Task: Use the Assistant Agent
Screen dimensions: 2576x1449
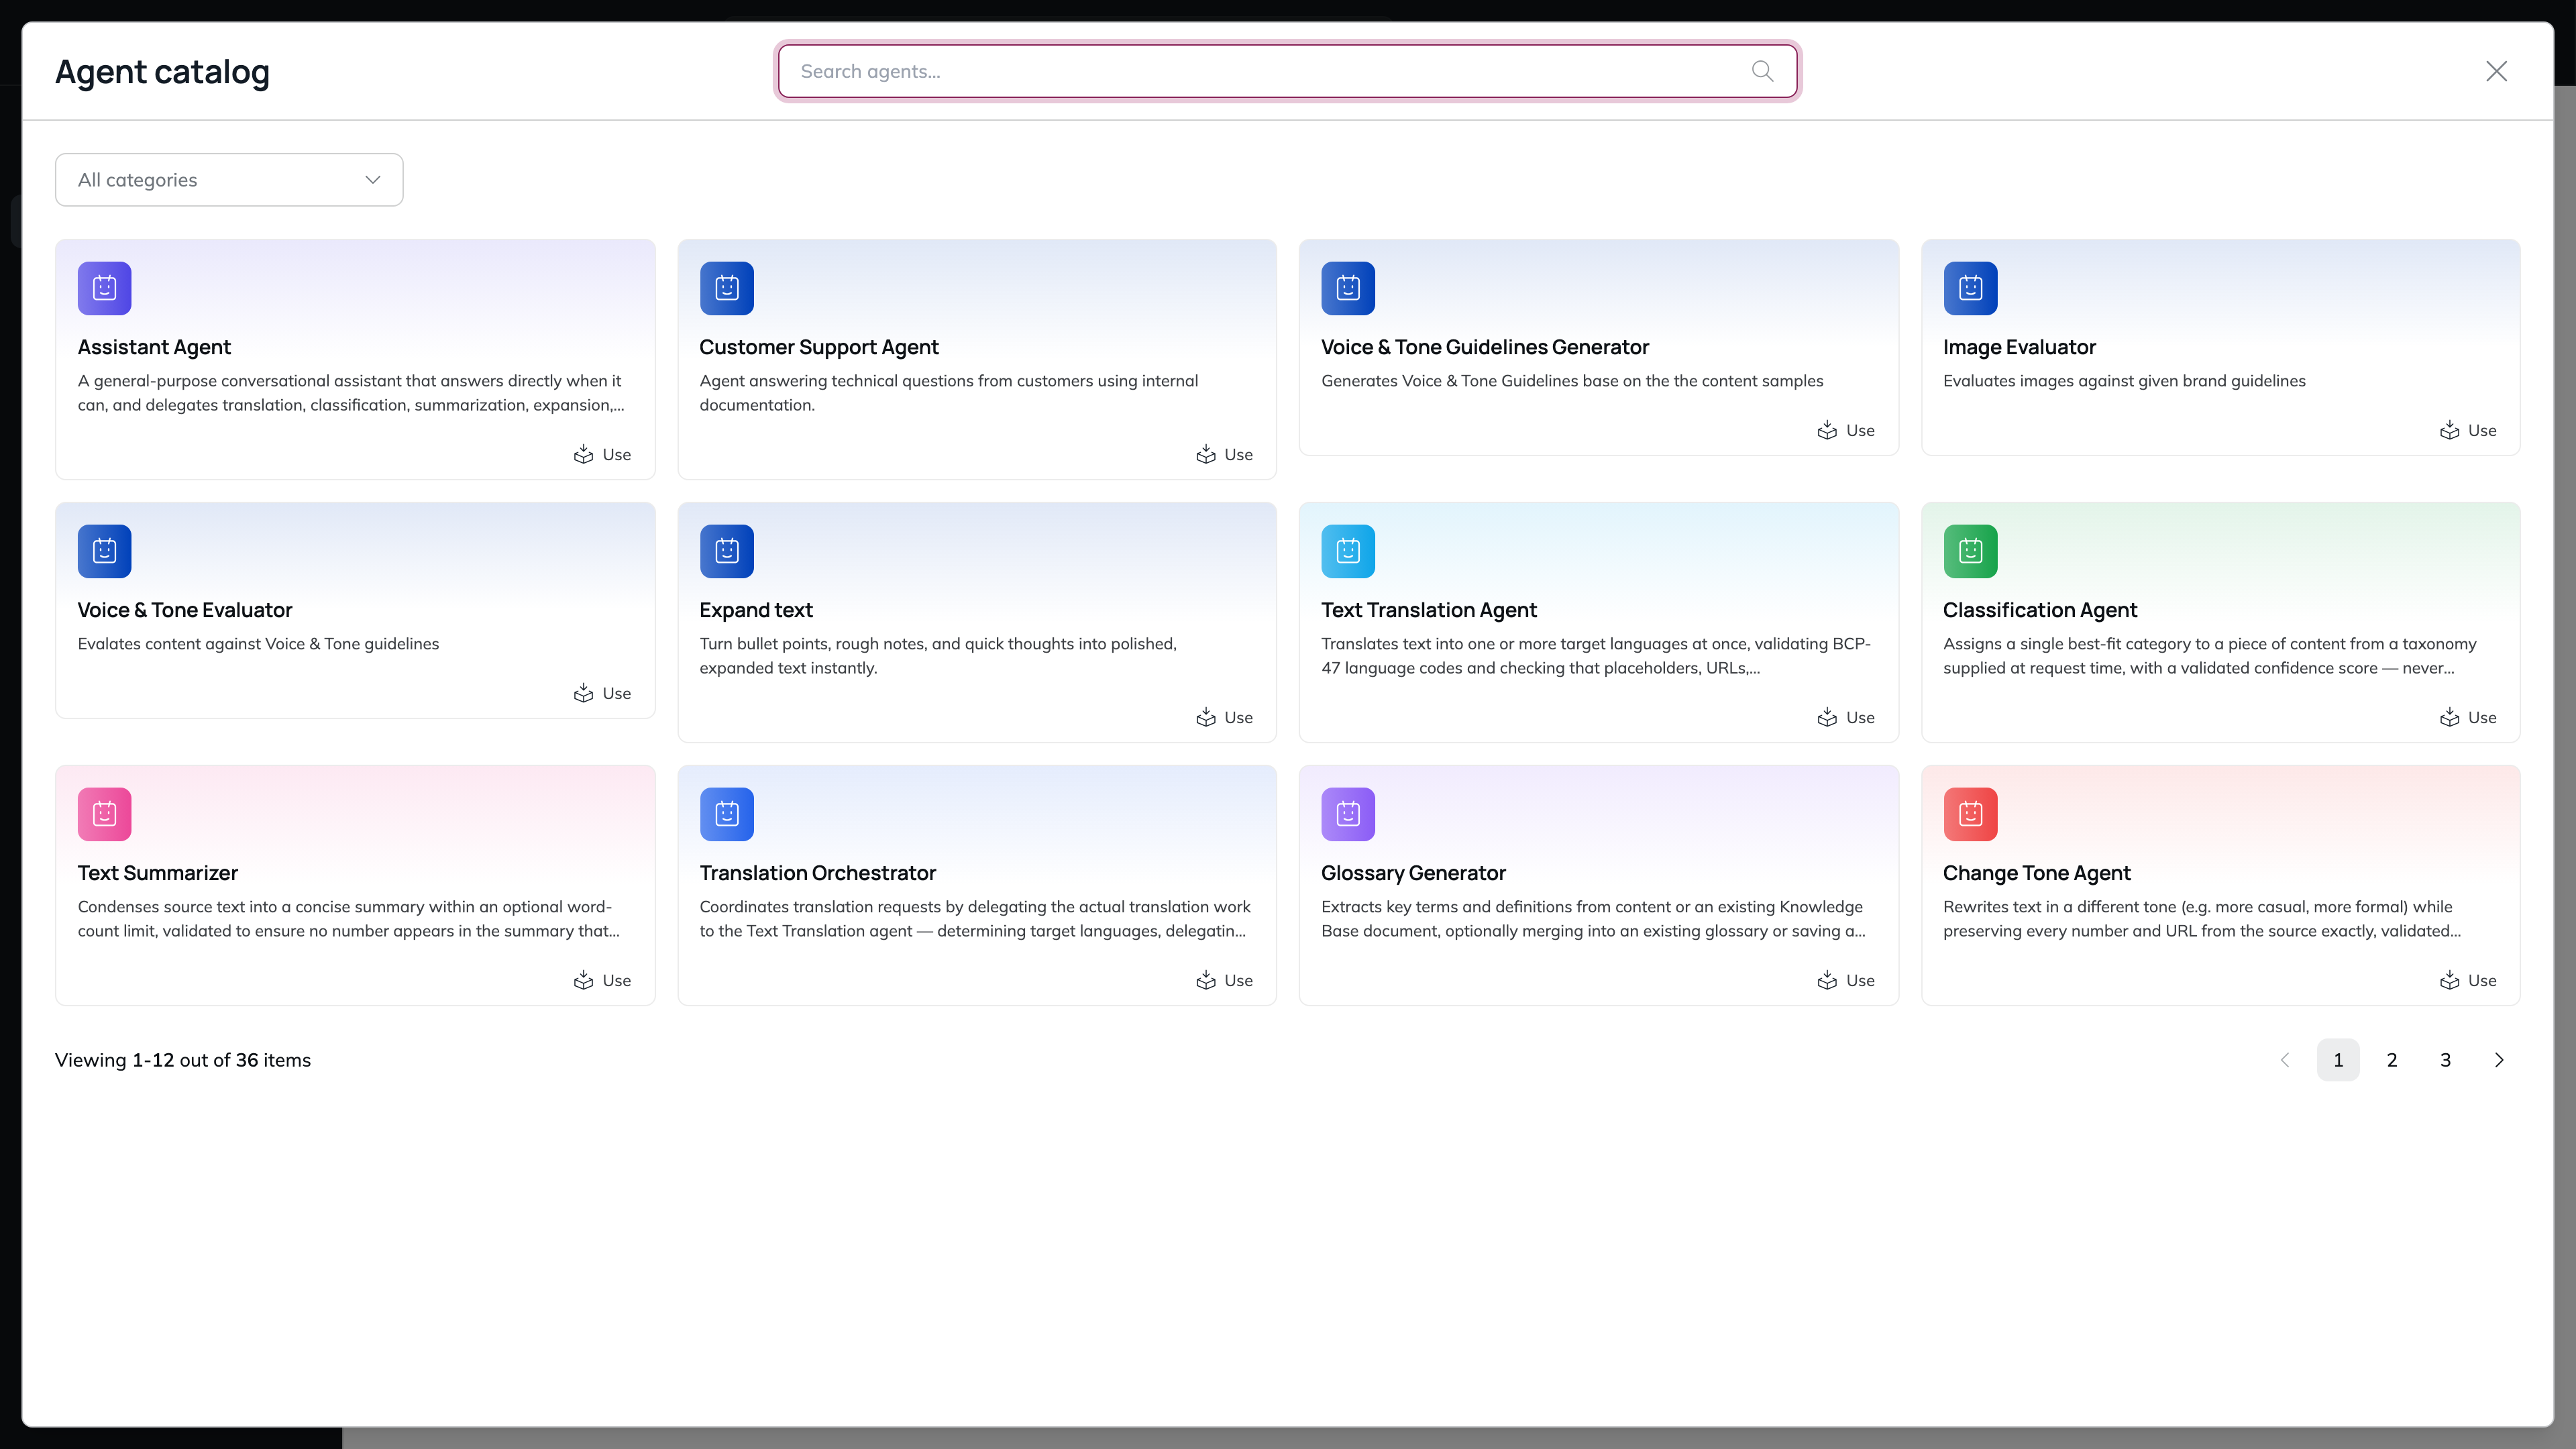Action: [x=602, y=455]
